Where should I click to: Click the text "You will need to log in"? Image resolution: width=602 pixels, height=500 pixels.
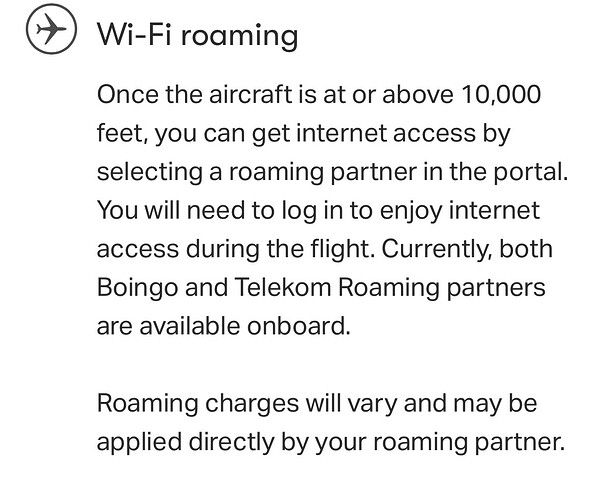208,211
